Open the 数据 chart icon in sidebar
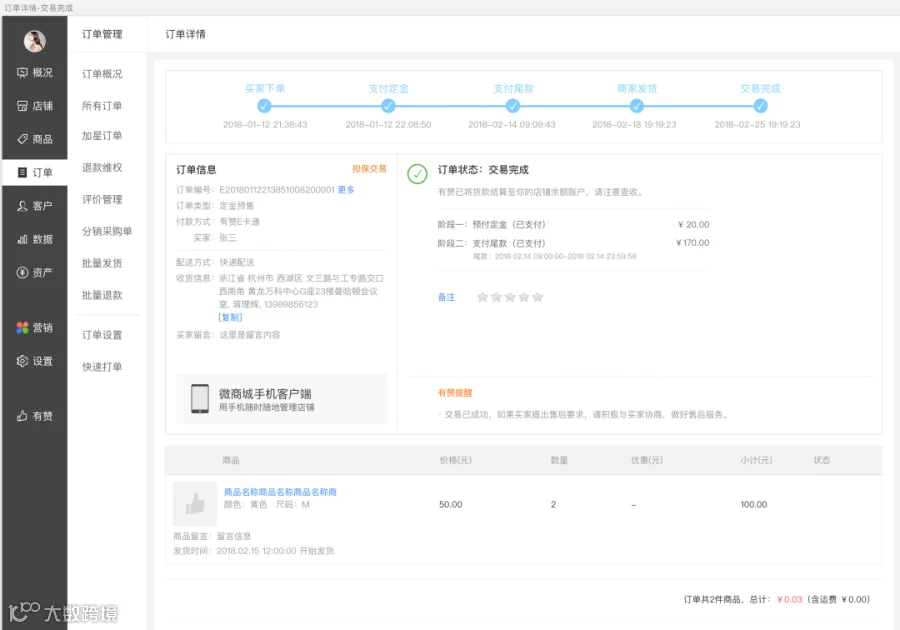Screen dimensions: 900x630 click(22, 239)
